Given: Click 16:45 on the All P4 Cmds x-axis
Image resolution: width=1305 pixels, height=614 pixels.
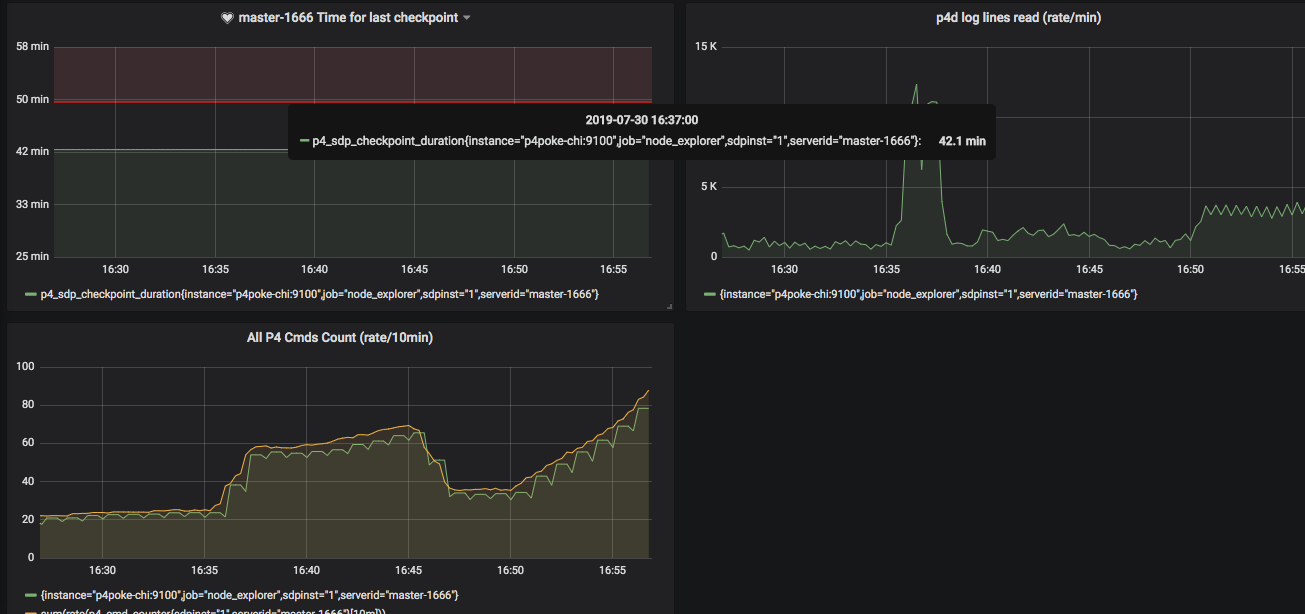Looking at the screenshot, I should pyautogui.click(x=408, y=570).
